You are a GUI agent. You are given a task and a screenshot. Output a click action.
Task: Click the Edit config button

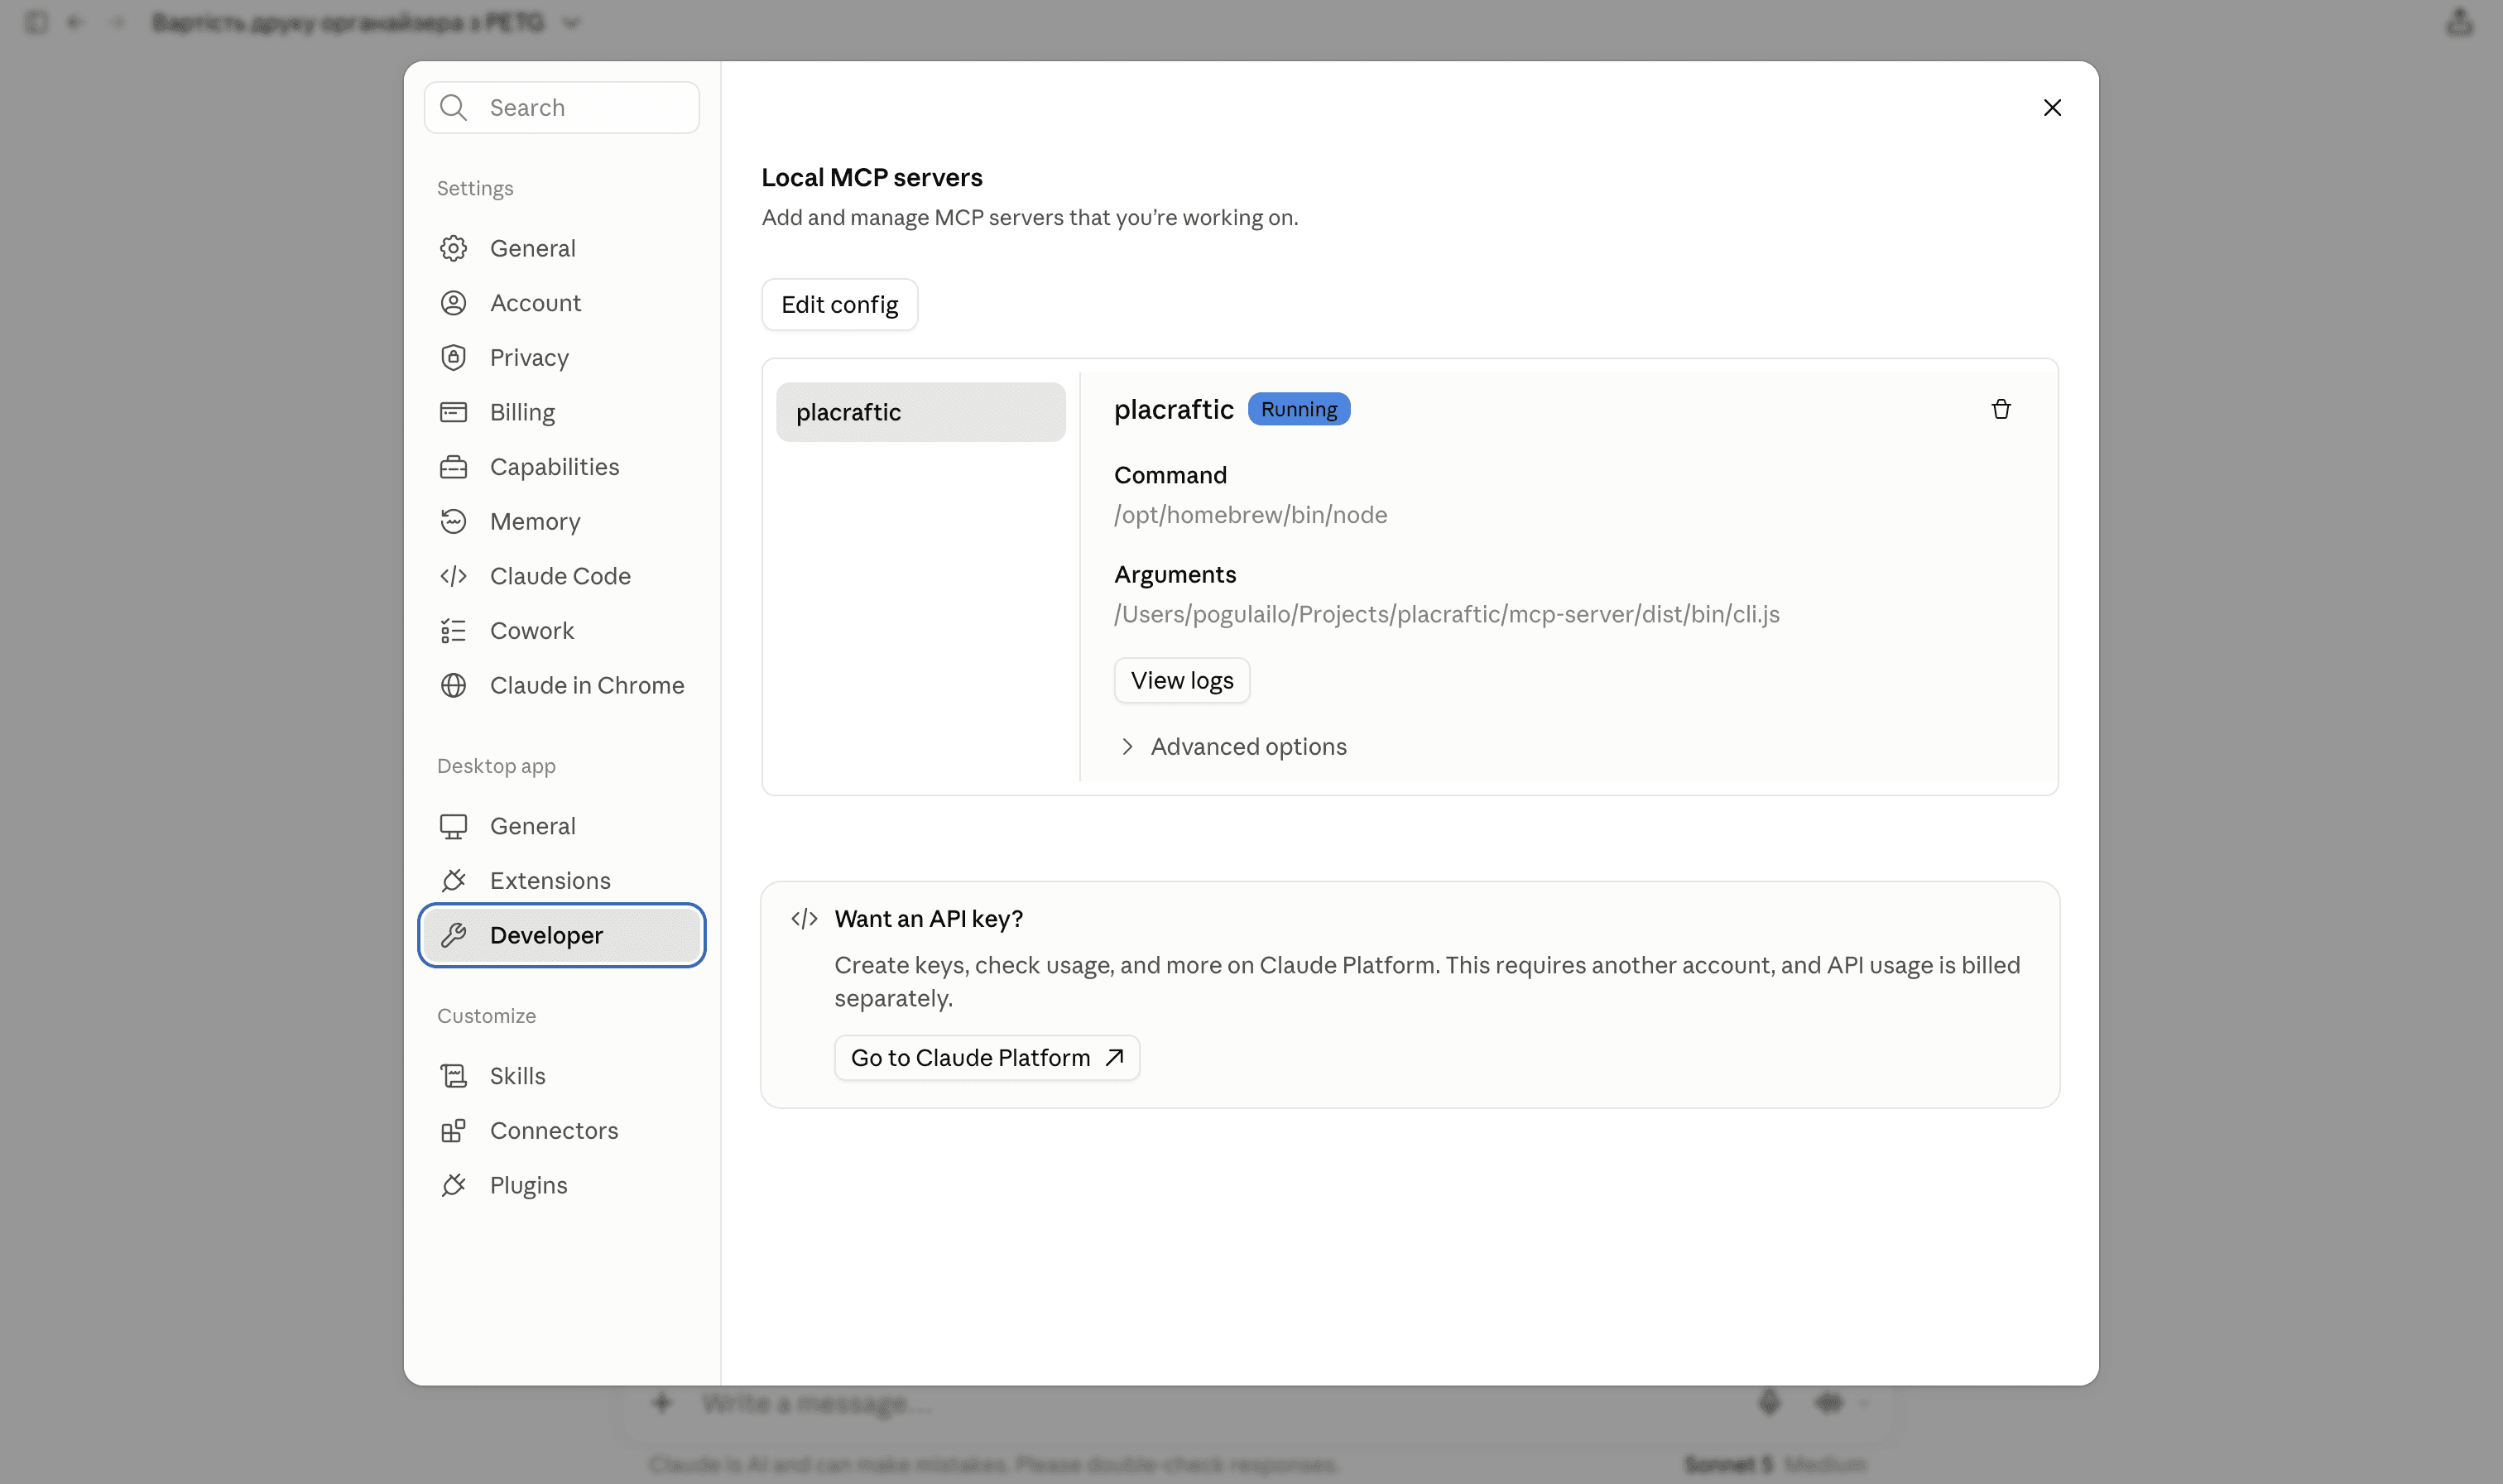[839, 304]
